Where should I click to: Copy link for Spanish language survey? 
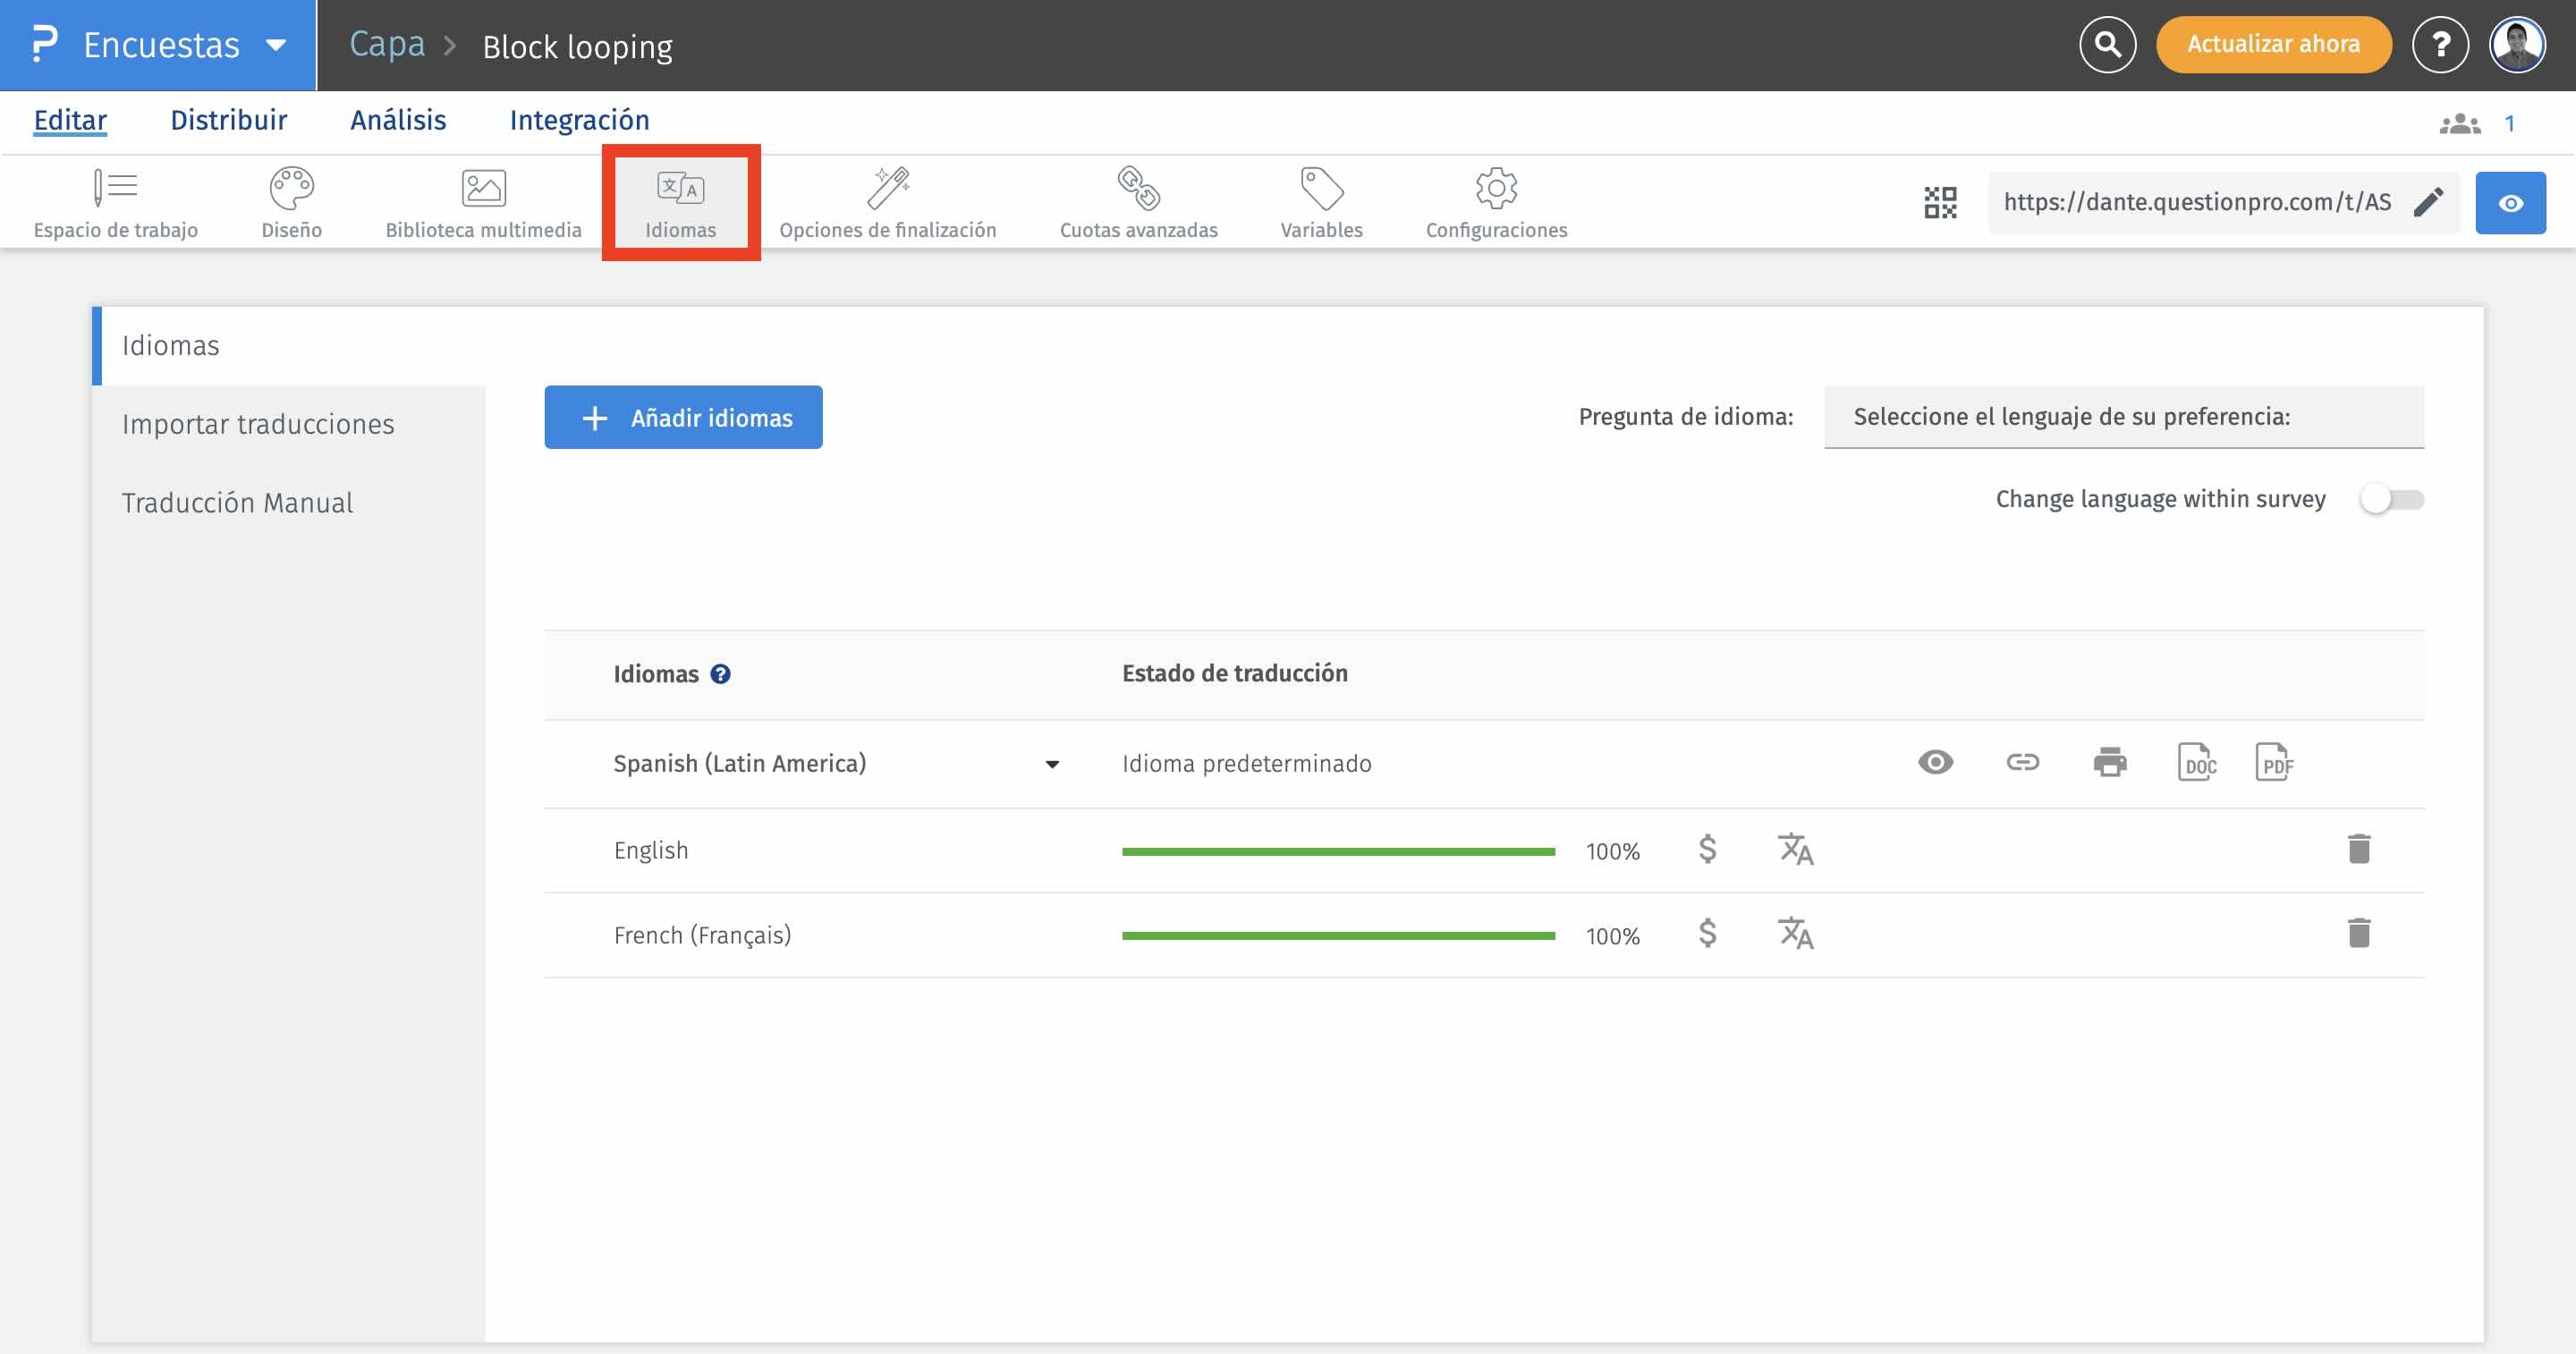click(2022, 763)
